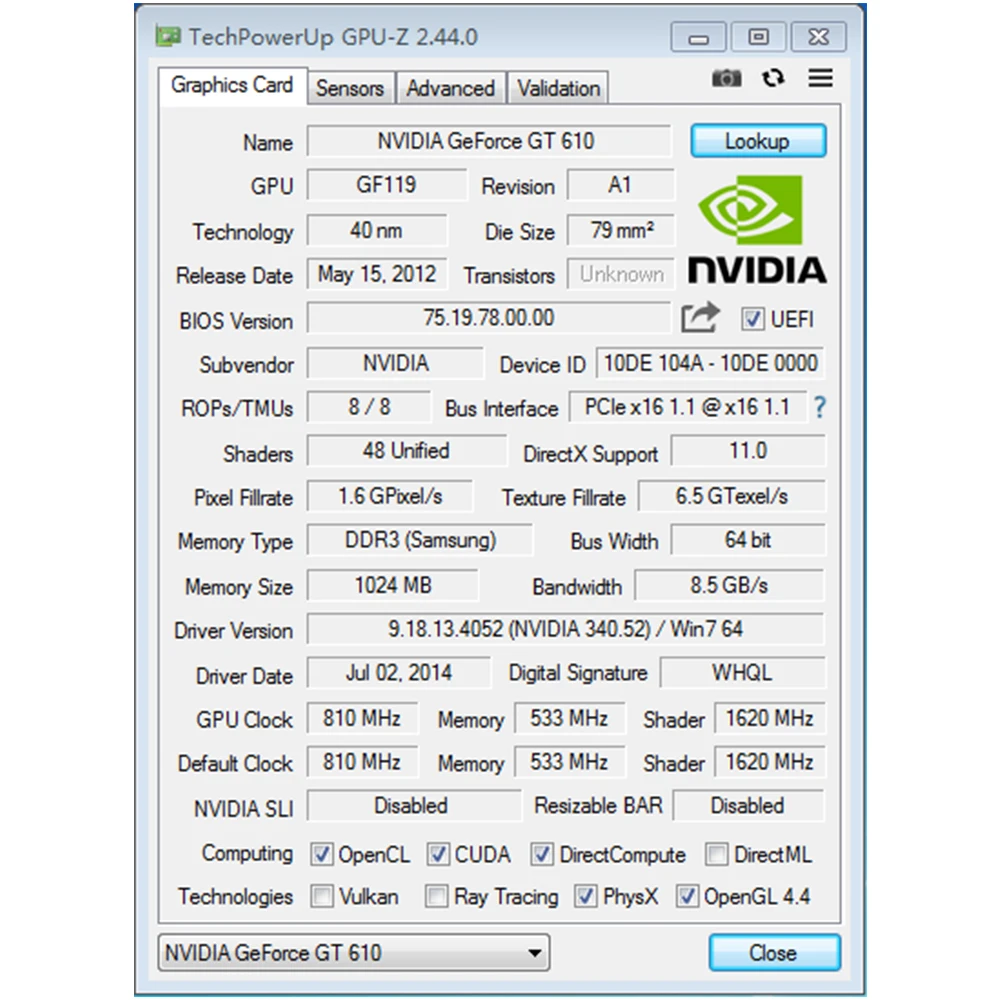Click the BIOS Version field 75.19.78.00.00
Screen dimensions: 1000x1000
click(x=489, y=318)
